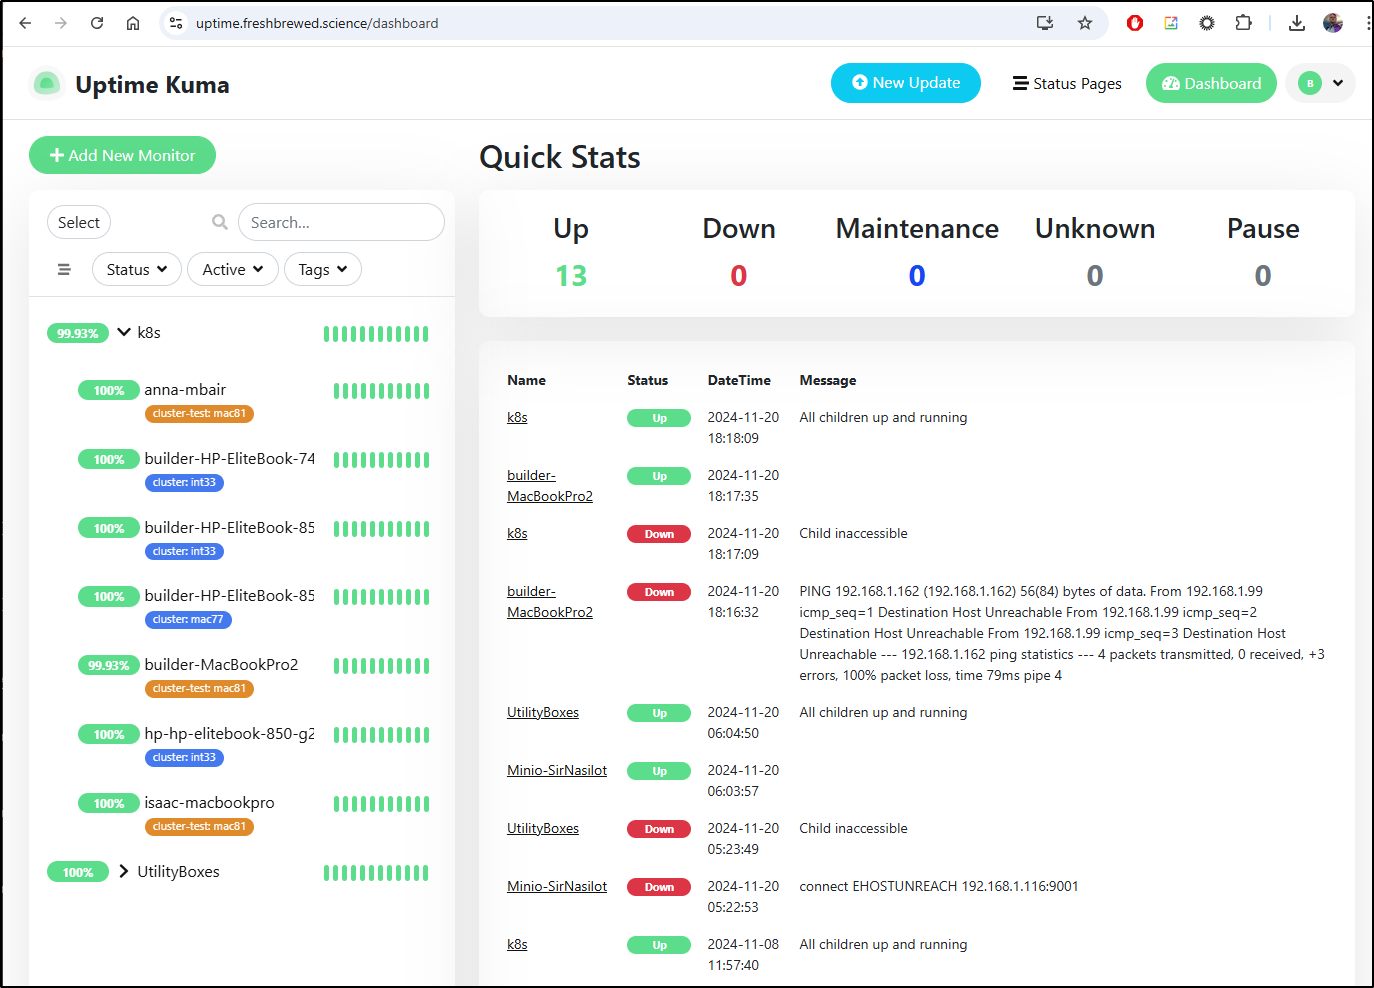
Task: Select the hp-hp-elitebook-850-g2 monitor
Action: coord(229,733)
